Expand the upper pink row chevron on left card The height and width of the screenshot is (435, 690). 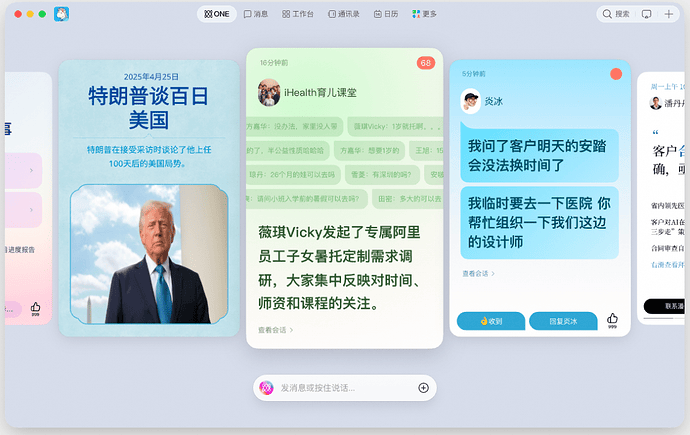coord(31,170)
